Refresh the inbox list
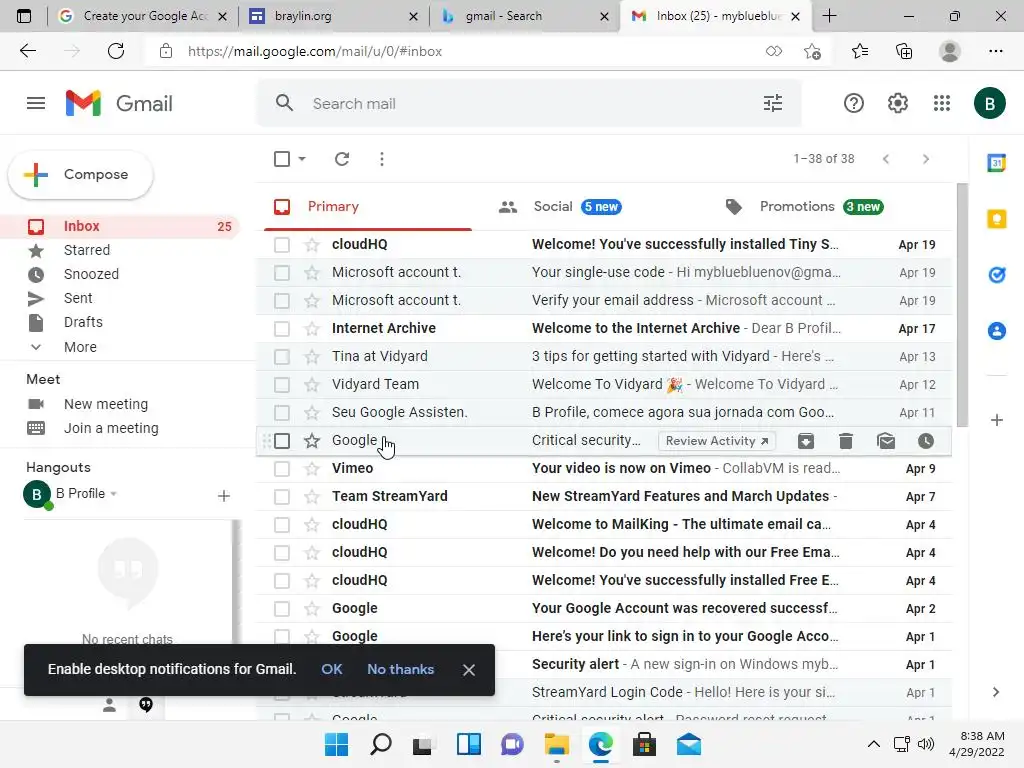This screenshot has height=768, width=1024. [342, 159]
